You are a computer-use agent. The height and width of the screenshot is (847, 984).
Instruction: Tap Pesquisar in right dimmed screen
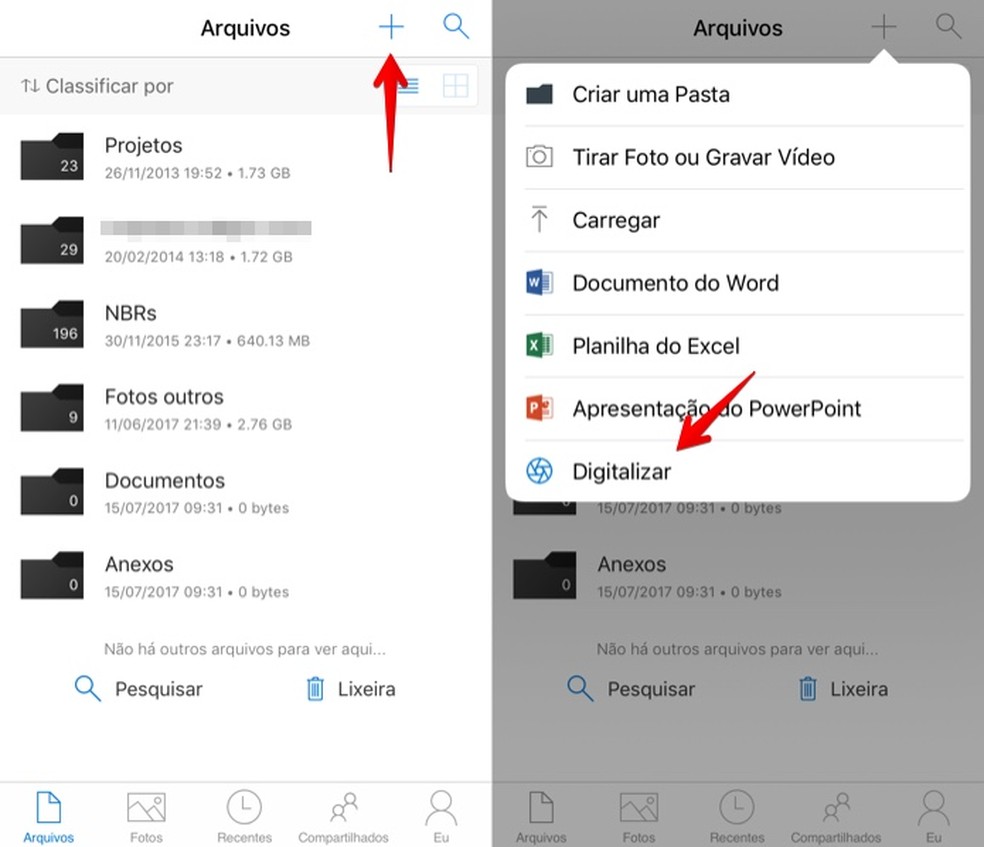point(631,689)
